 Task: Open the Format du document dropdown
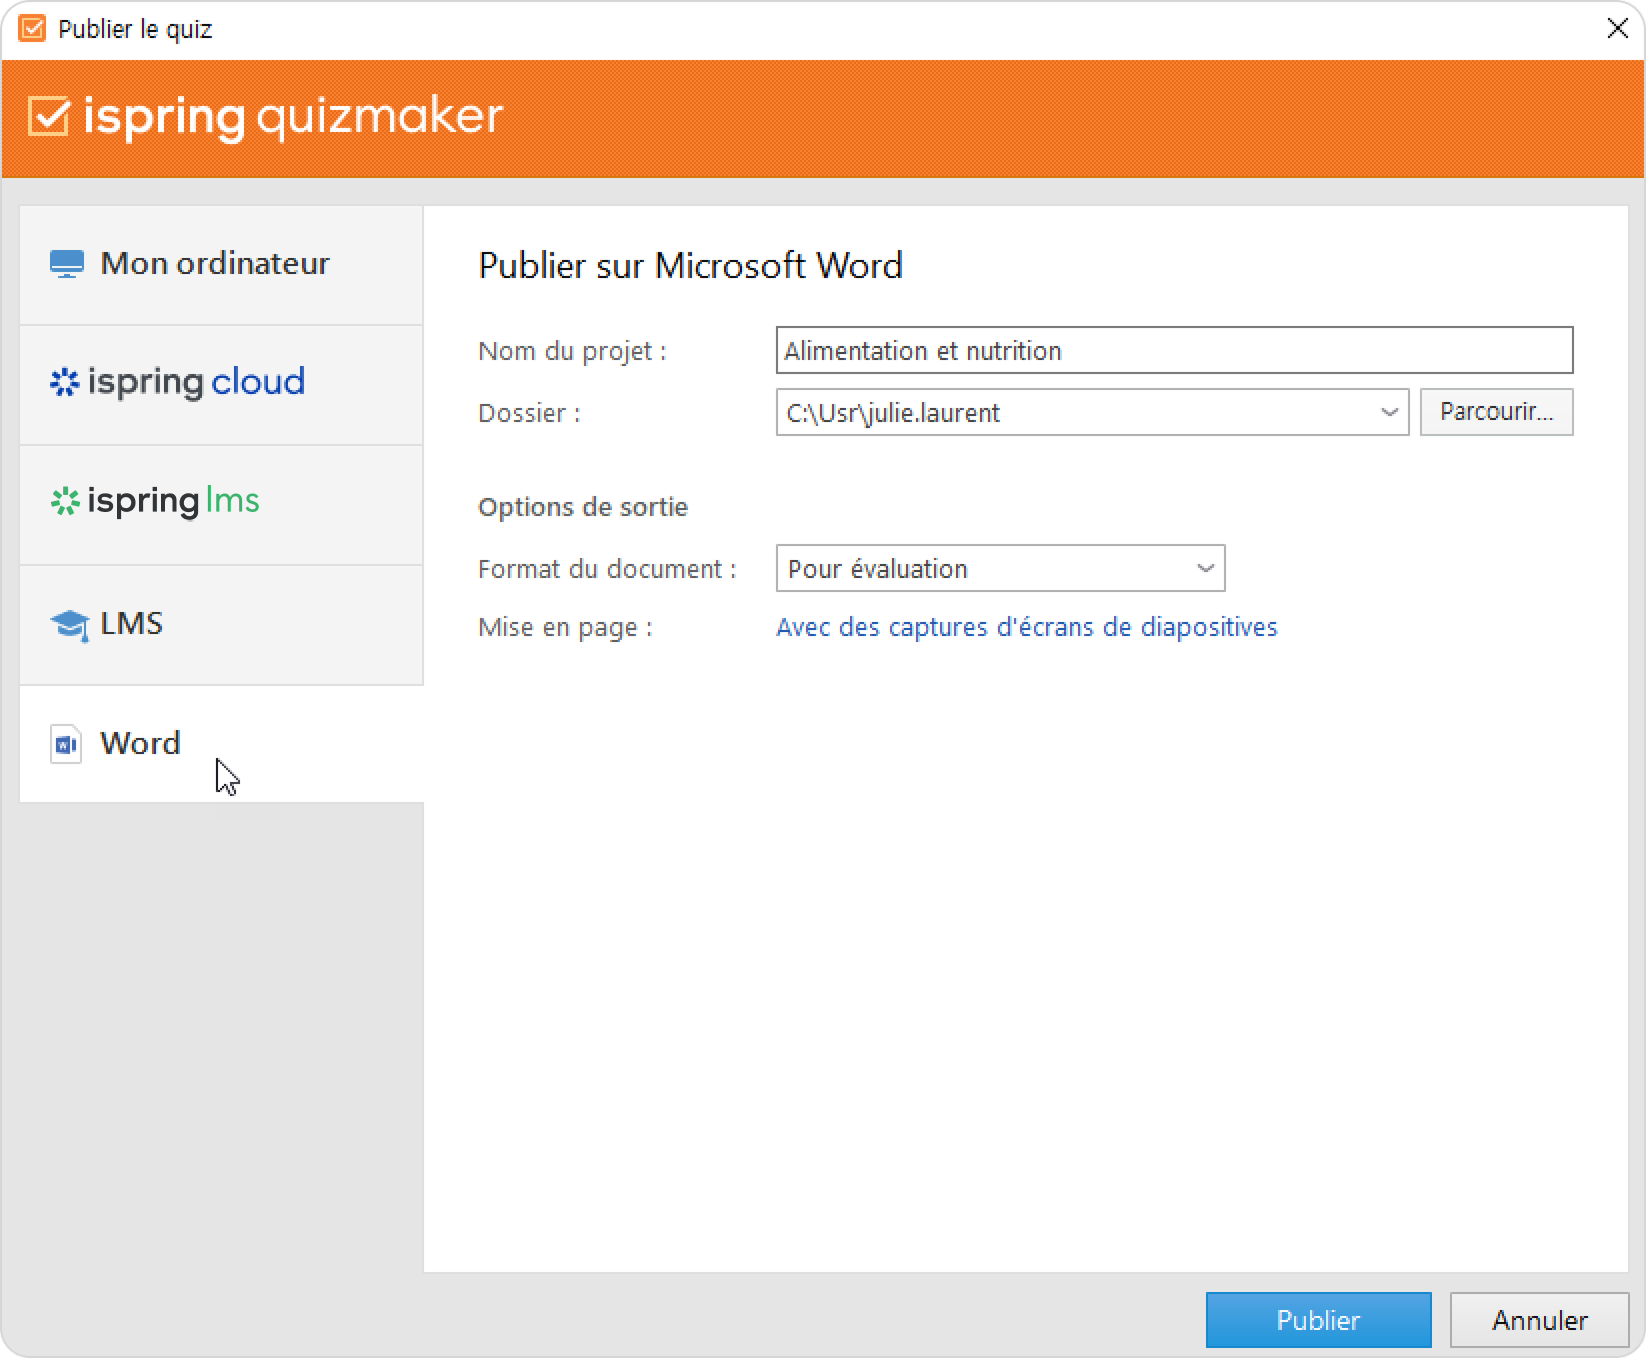click(x=1000, y=569)
